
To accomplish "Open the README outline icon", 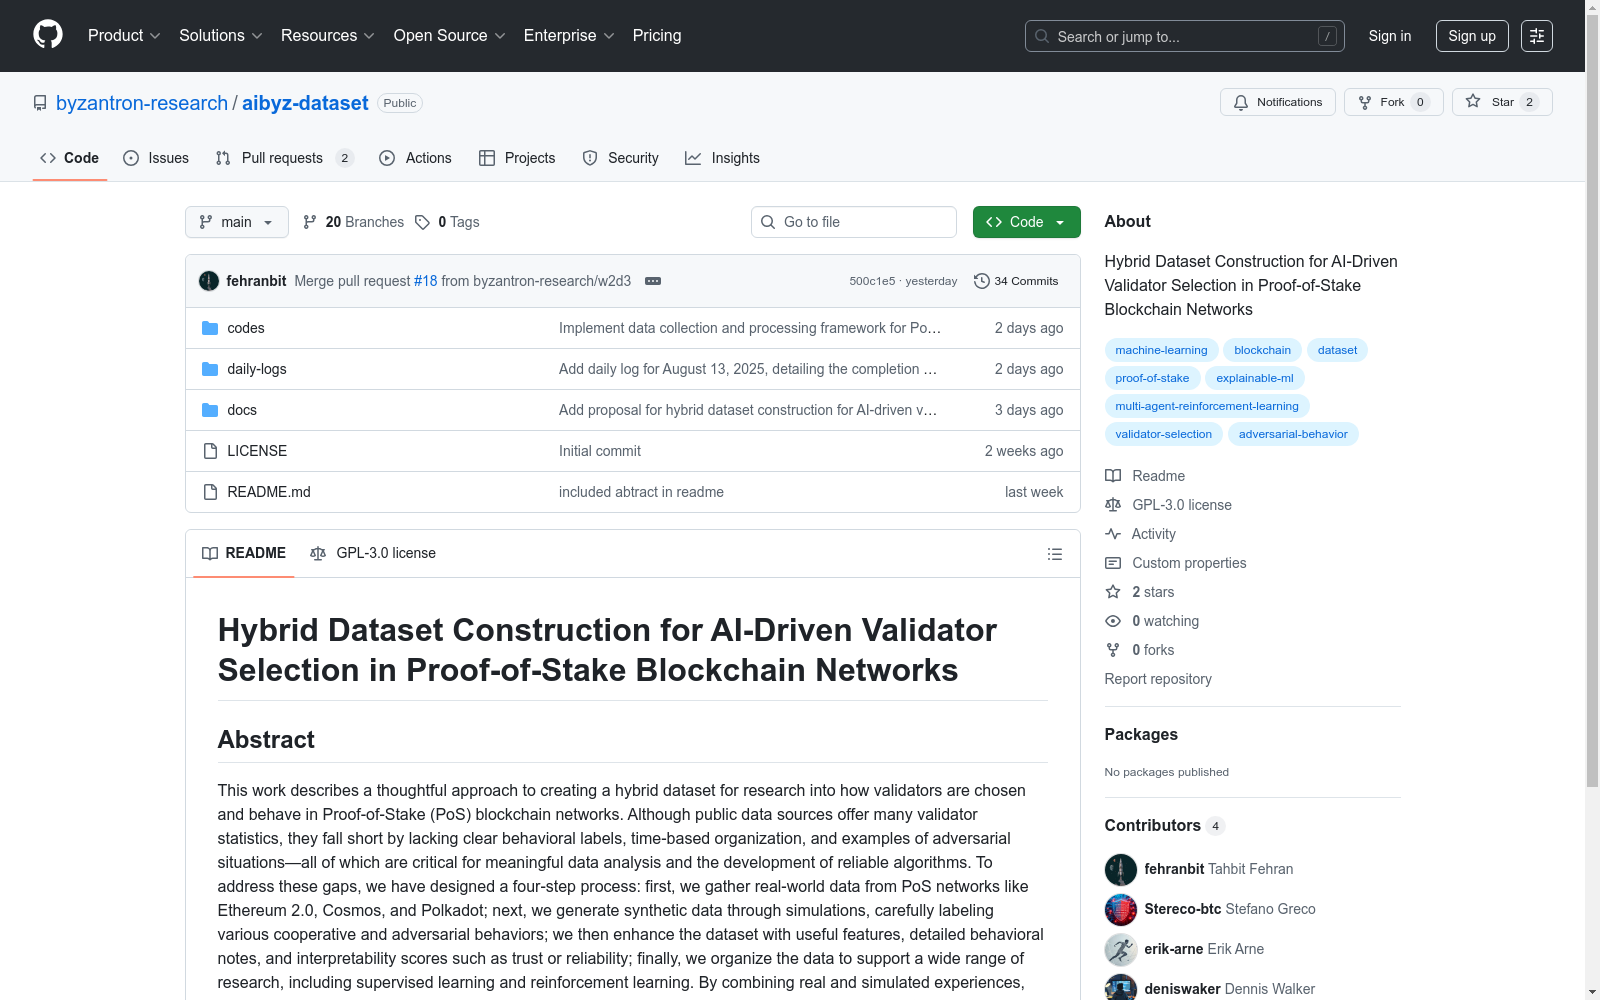I will (x=1054, y=554).
